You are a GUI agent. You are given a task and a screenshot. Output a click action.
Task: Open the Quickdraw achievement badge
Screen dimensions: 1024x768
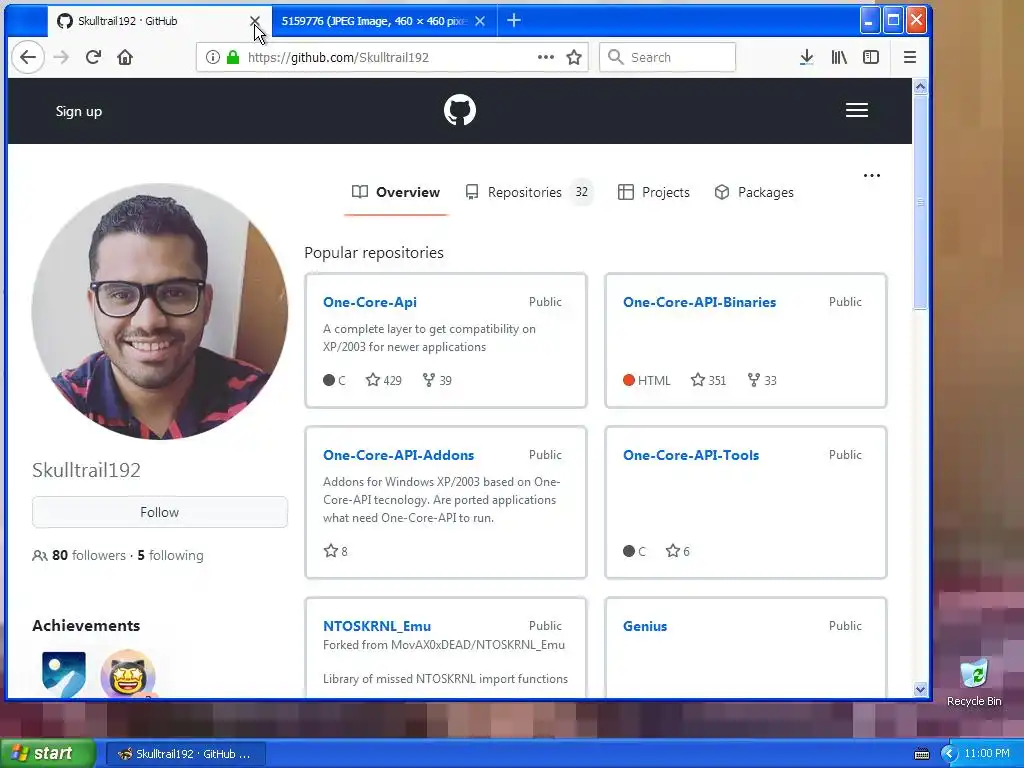click(63, 674)
